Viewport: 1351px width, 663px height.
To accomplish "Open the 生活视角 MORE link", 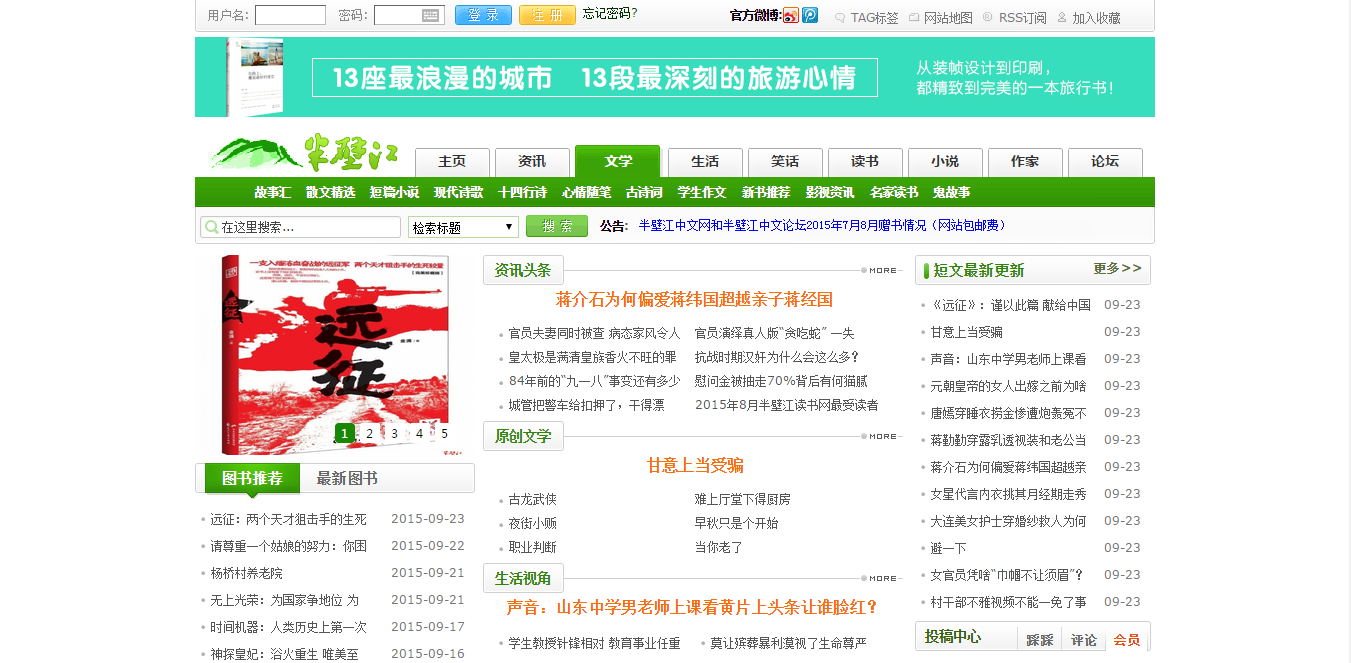I will tap(883, 578).
